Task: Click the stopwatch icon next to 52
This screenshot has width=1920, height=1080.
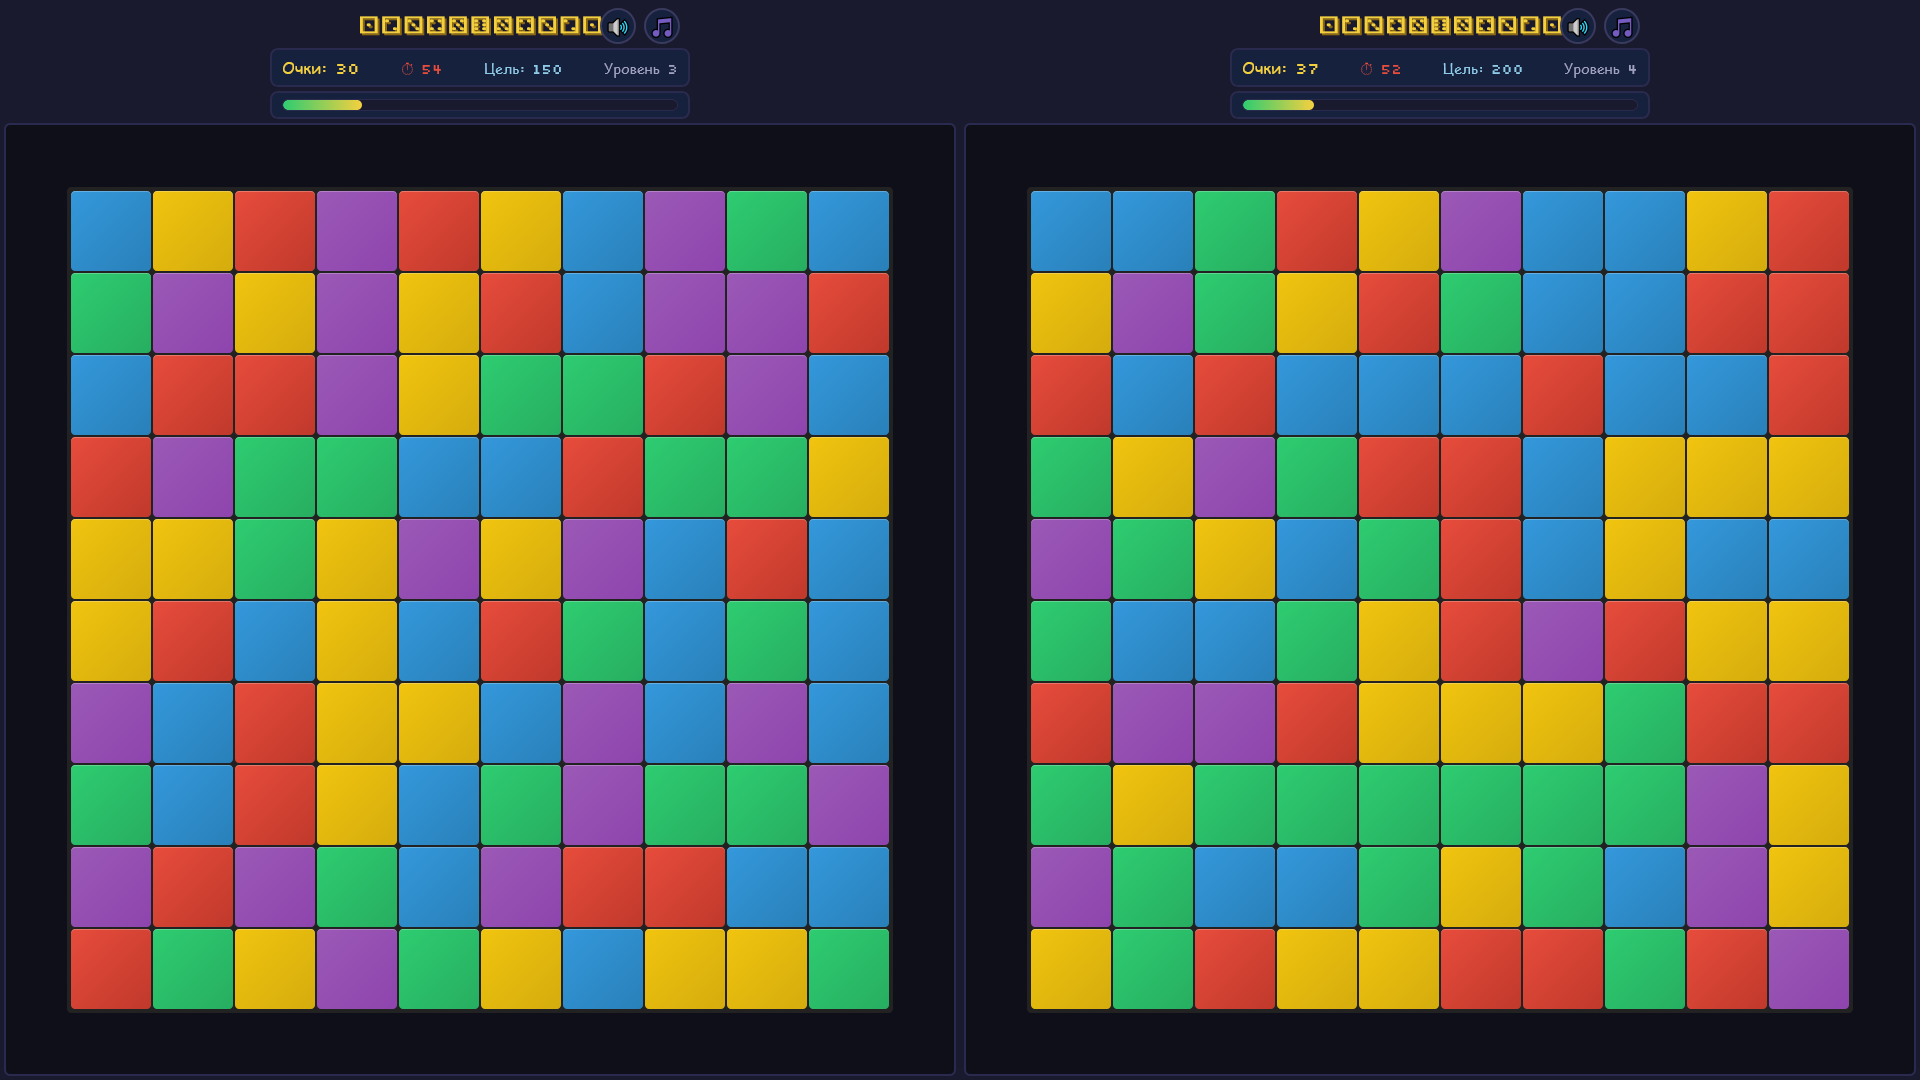Action: click(x=1366, y=69)
